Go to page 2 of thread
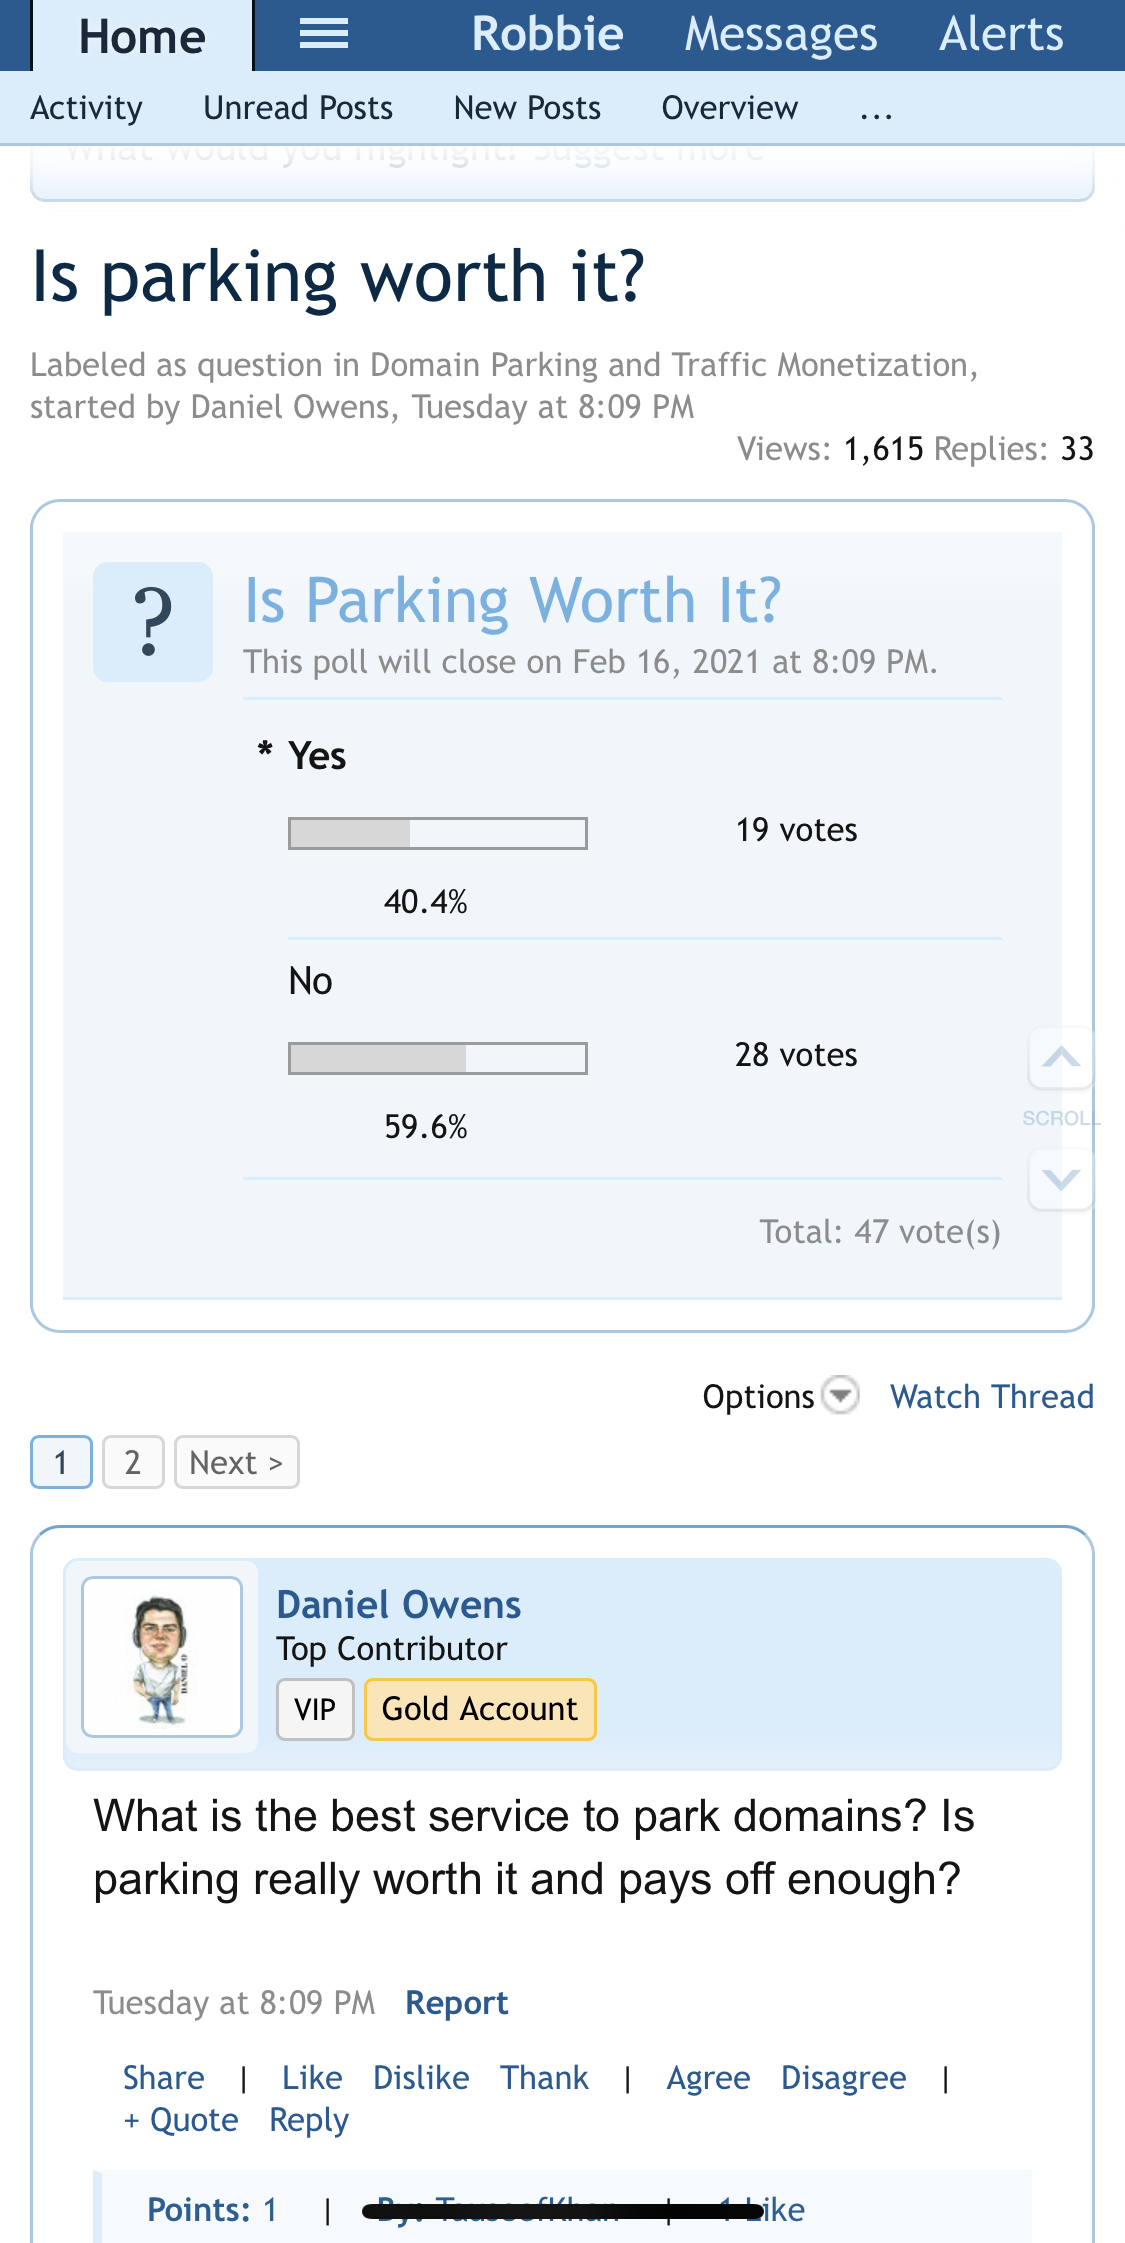This screenshot has height=2243, width=1125. tap(133, 1462)
